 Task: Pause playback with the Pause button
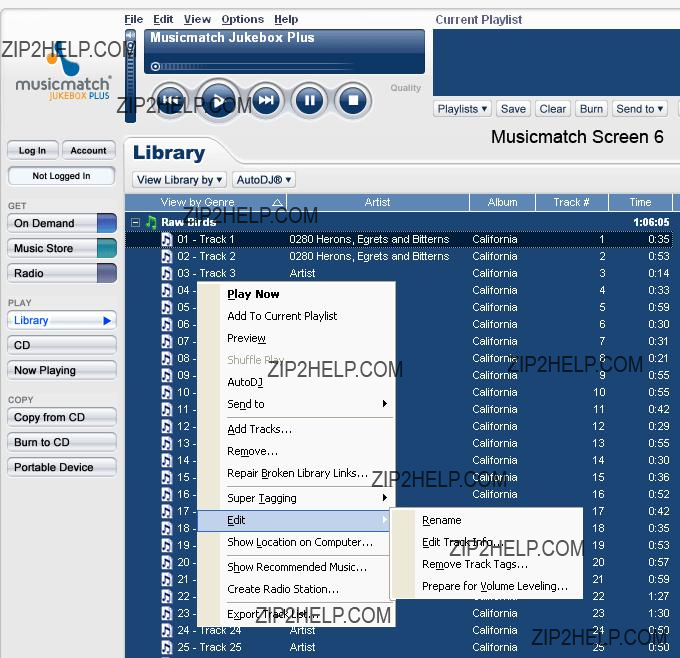(x=310, y=101)
